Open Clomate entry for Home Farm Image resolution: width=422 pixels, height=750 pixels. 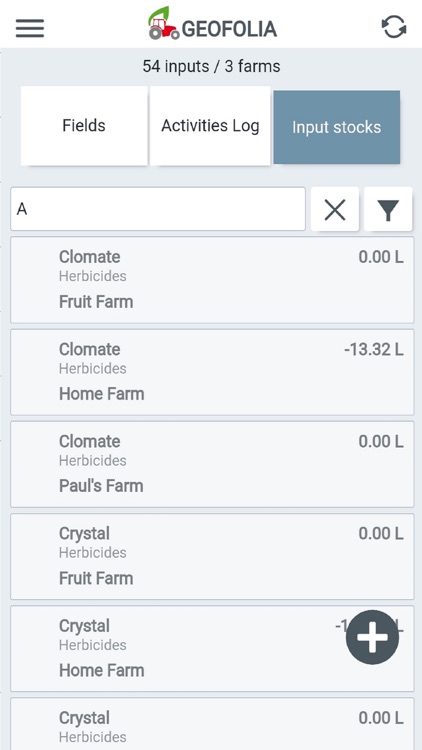(212, 372)
